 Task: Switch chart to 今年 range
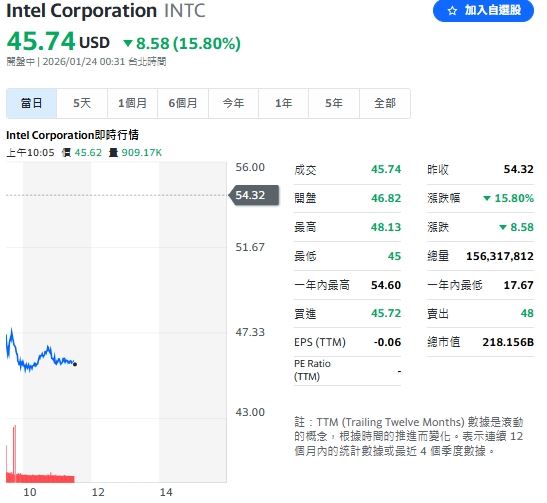point(233,103)
